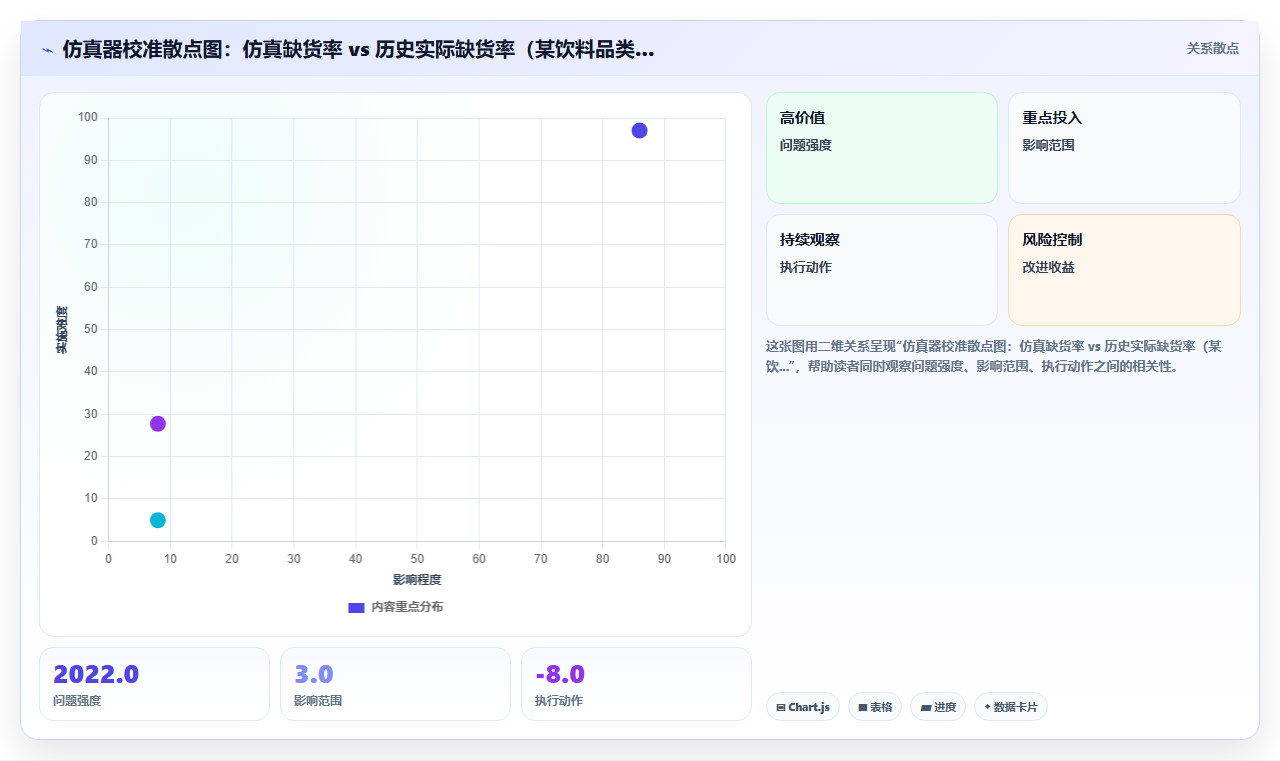Click the 进度 tag
The height and width of the screenshot is (761, 1280).
point(938,707)
